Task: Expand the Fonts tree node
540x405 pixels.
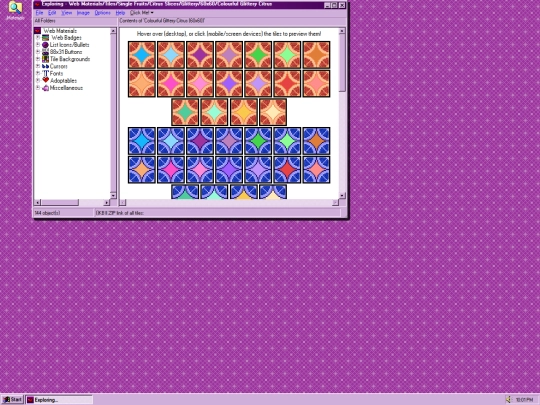Action: [38, 73]
